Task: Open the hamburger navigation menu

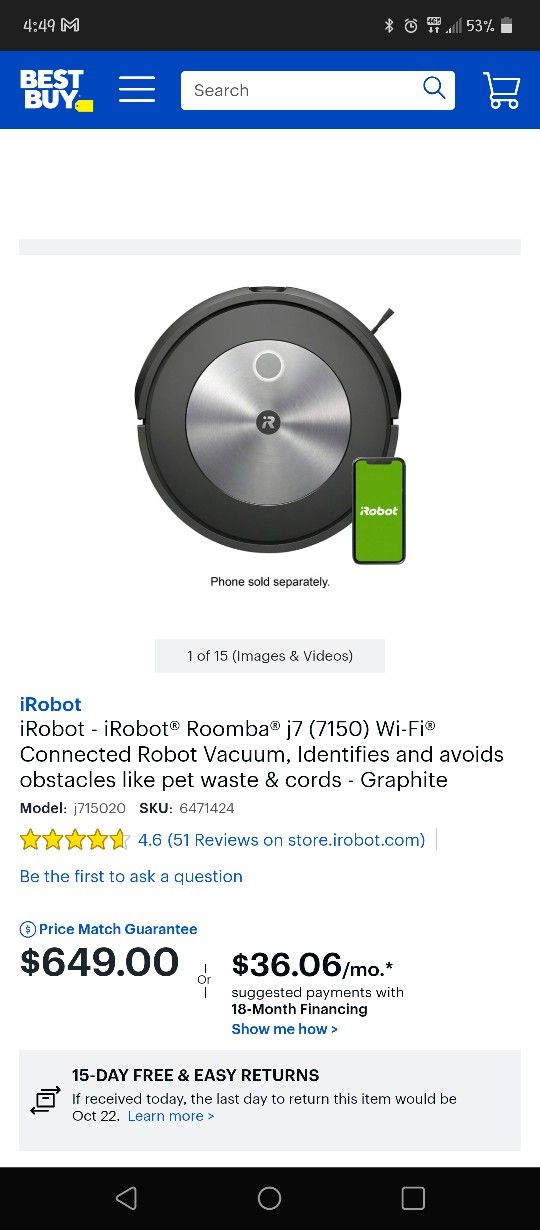Action: pyautogui.click(x=137, y=90)
